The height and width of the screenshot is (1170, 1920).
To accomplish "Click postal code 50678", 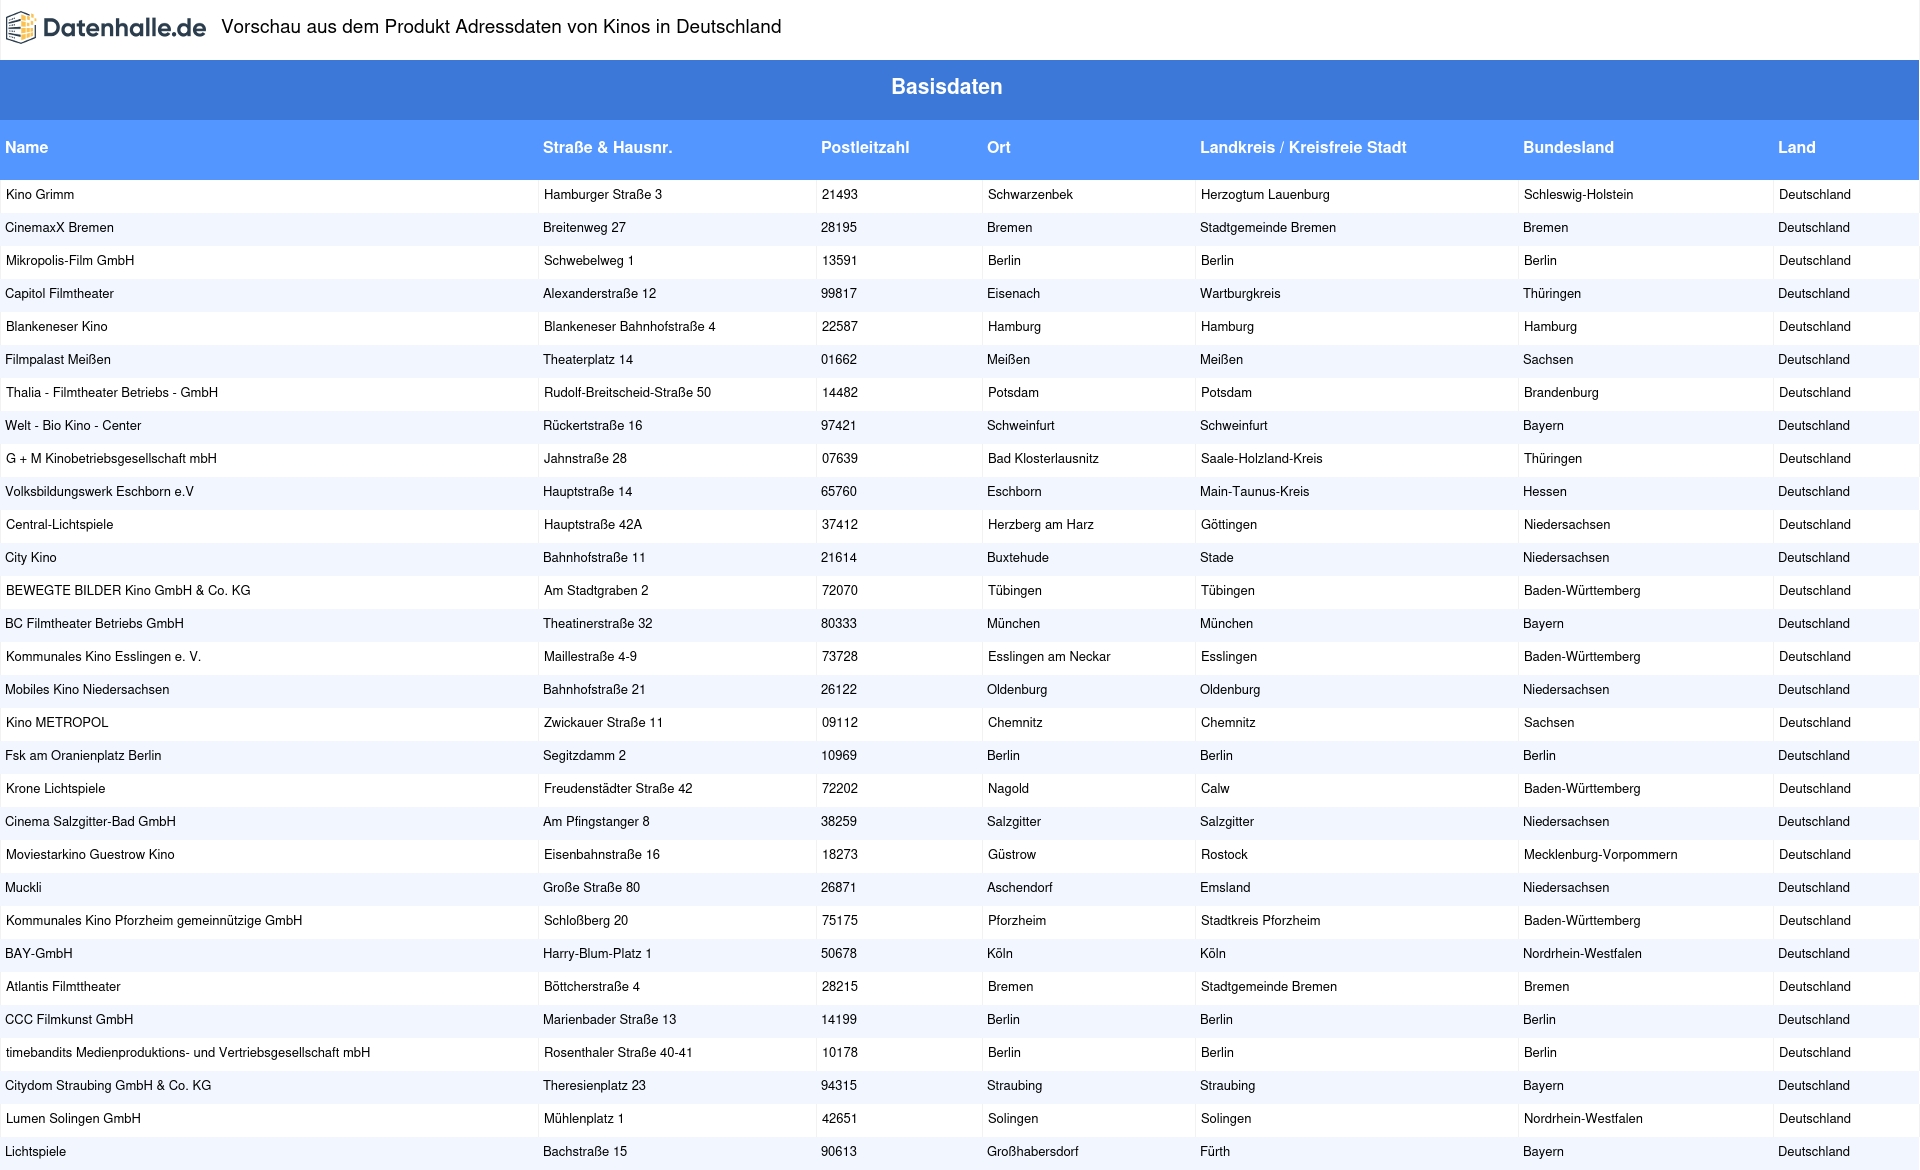I will point(839,954).
